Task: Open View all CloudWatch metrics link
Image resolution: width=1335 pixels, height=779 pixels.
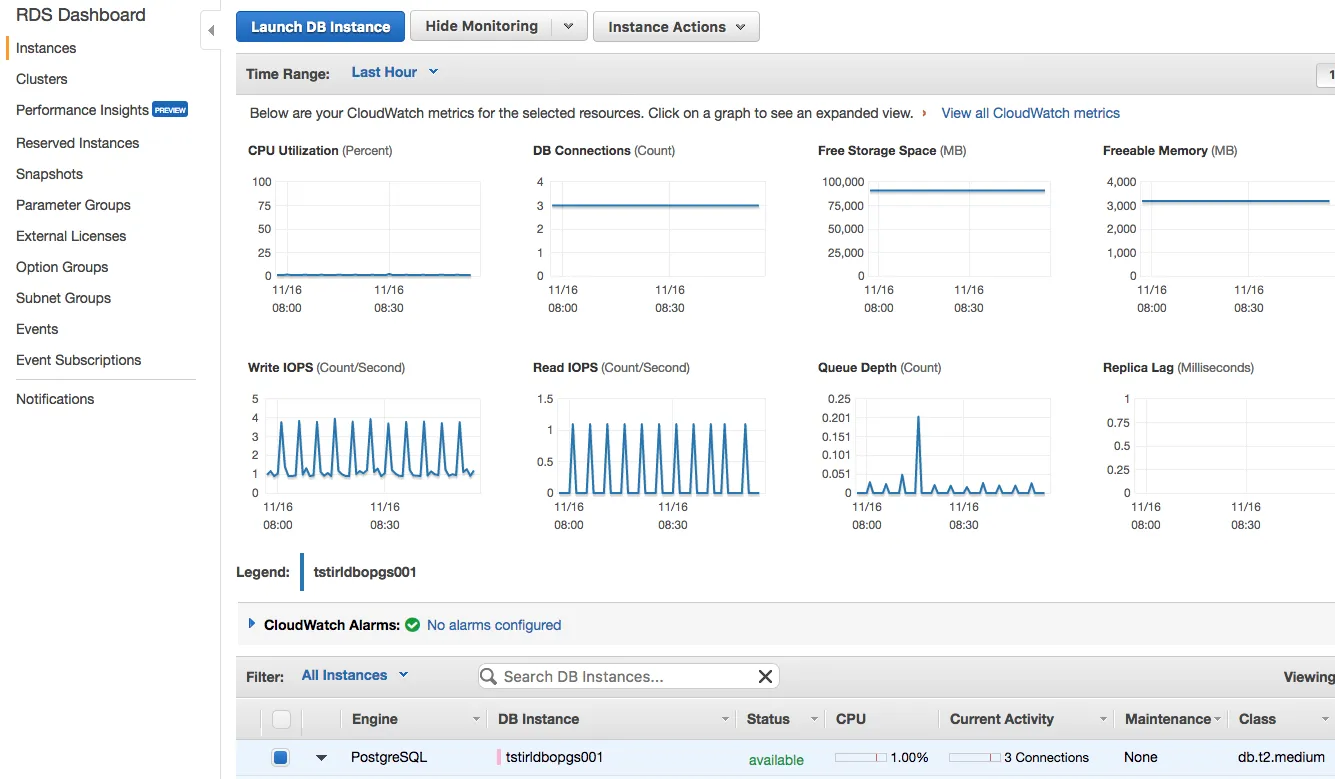Action: tap(1030, 113)
